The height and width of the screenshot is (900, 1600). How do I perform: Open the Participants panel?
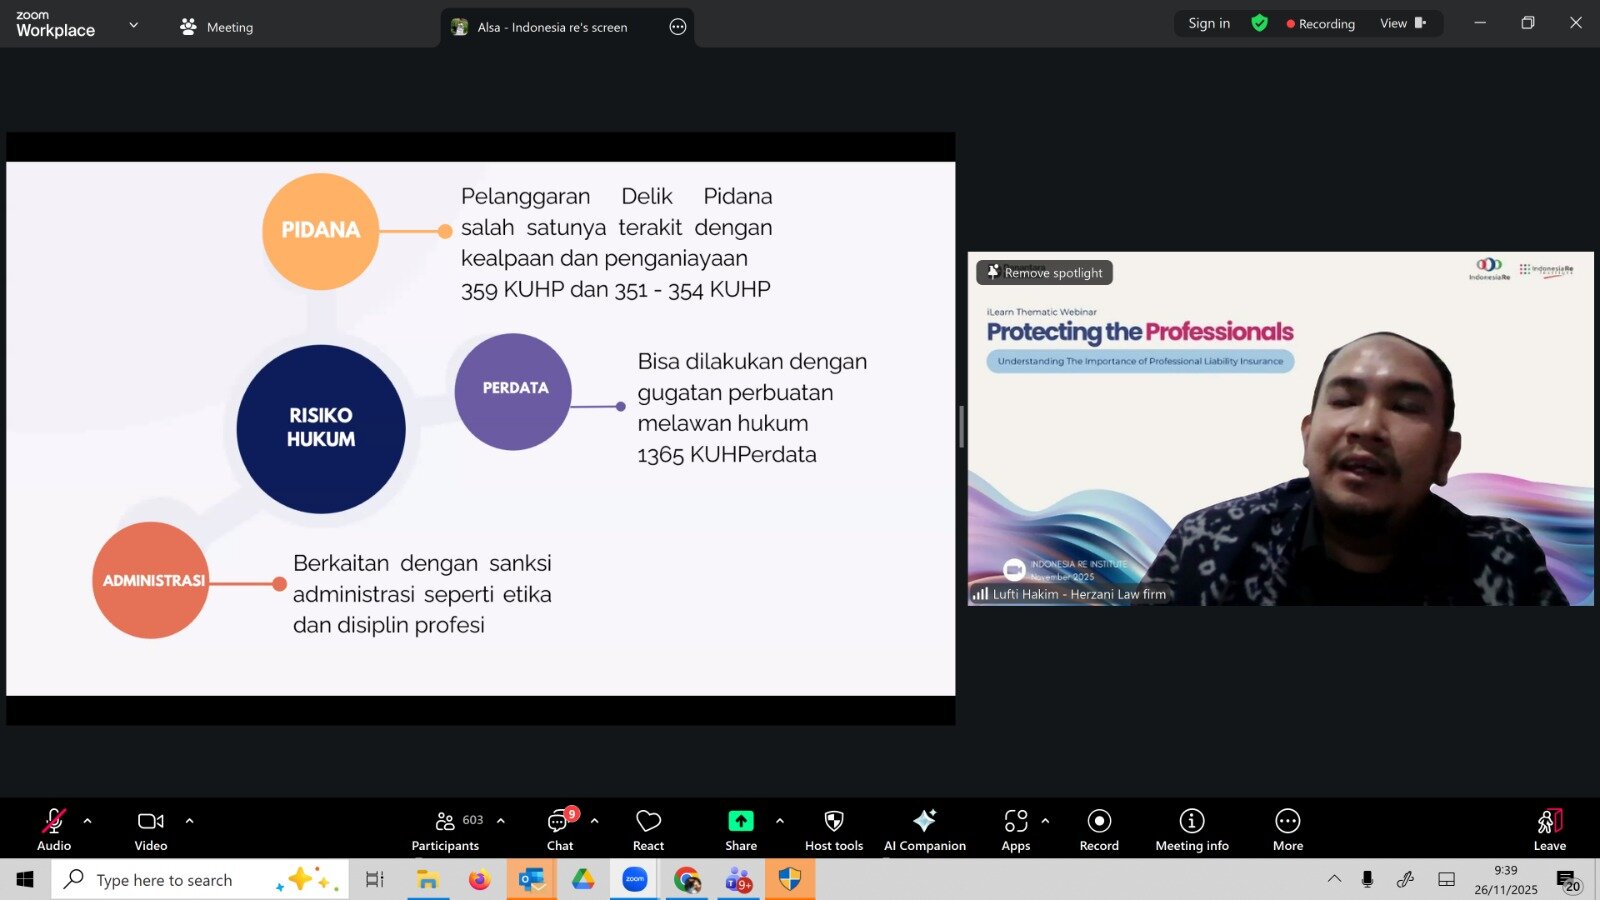pyautogui.click(x=446, y=830)
